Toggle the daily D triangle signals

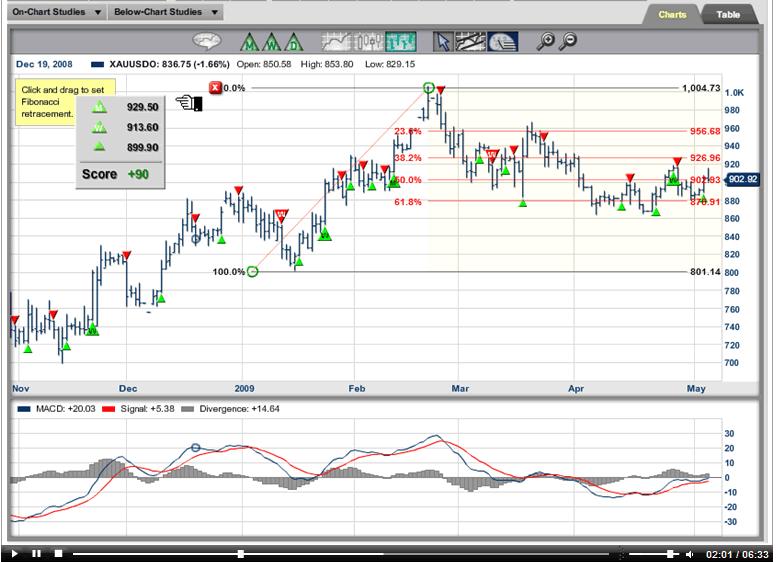tap(294, 42)
